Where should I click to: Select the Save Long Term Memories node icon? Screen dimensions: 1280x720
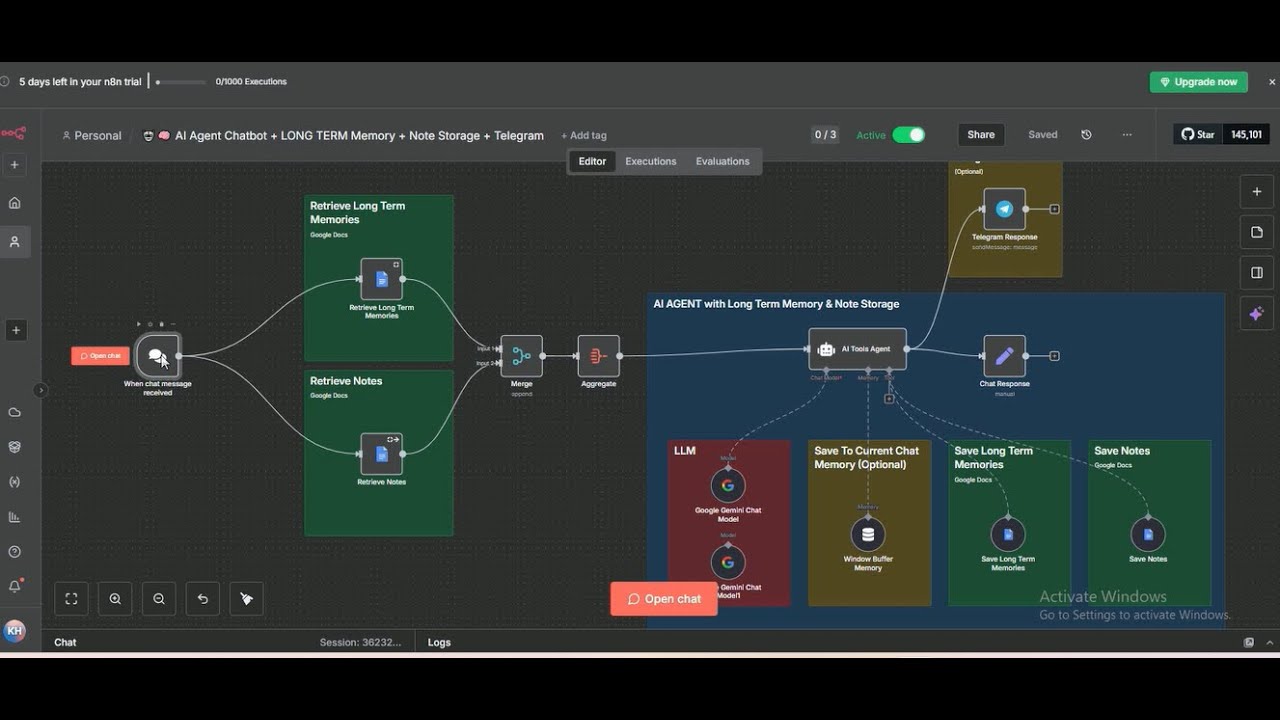pos(1008,535)
